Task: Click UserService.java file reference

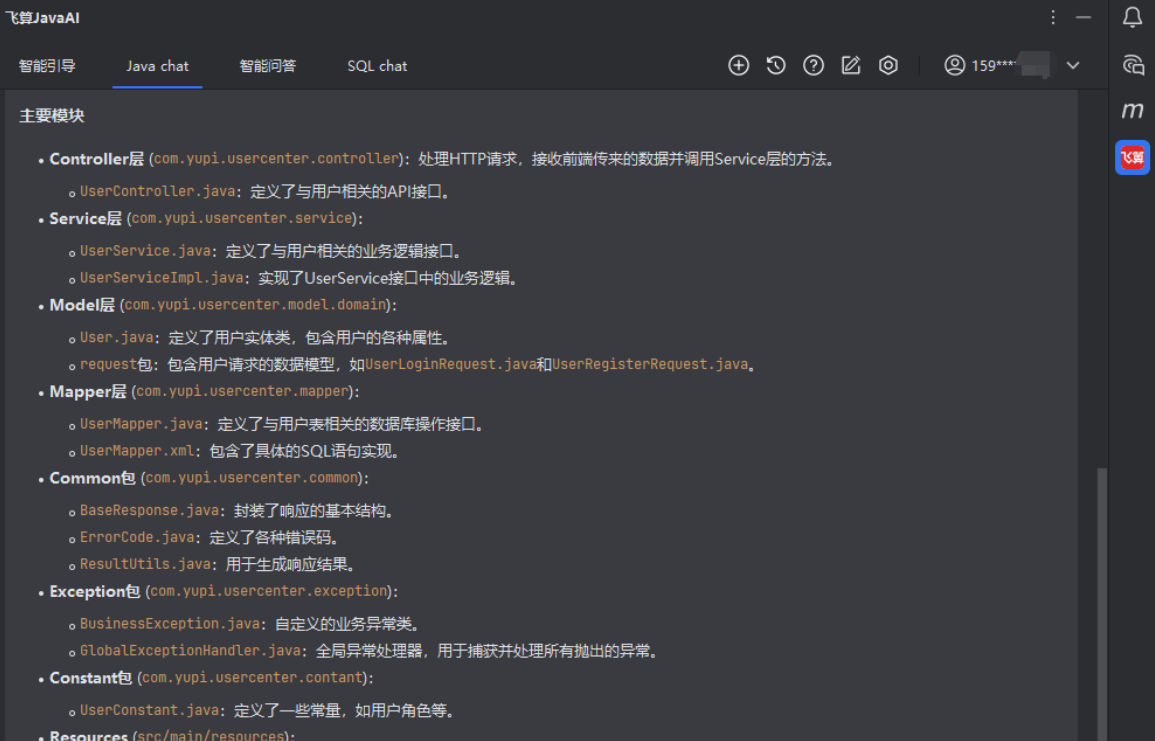Action: click(145, 251)
